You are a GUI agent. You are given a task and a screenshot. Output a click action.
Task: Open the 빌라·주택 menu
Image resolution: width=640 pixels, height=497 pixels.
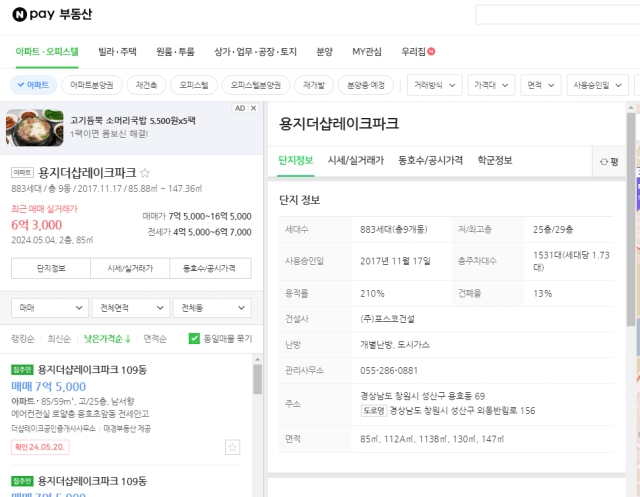(117, 51)
